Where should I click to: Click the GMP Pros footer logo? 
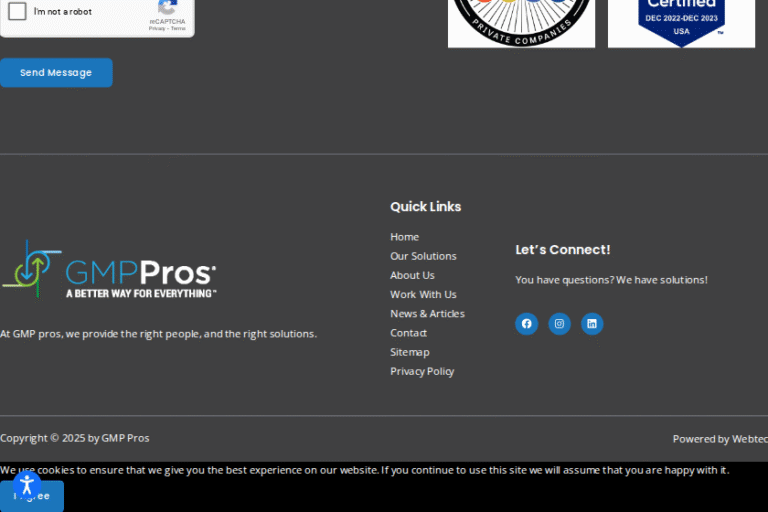click(x=109, y=270)
